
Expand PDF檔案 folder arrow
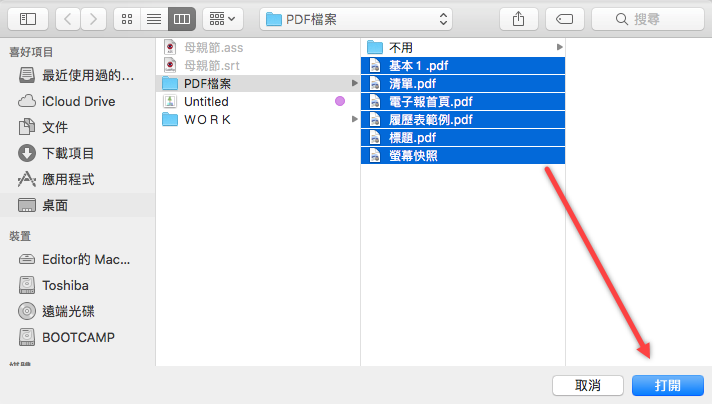tap(355, 83)
